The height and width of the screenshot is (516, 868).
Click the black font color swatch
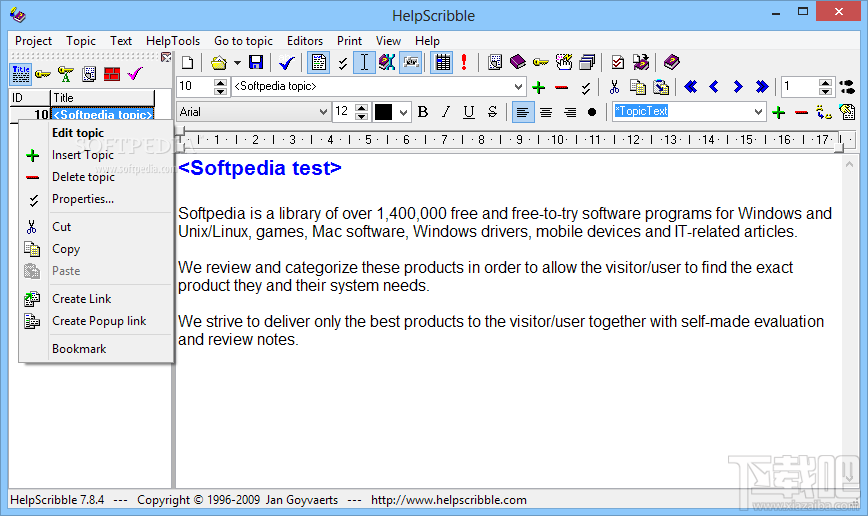(x=384, y=112)
